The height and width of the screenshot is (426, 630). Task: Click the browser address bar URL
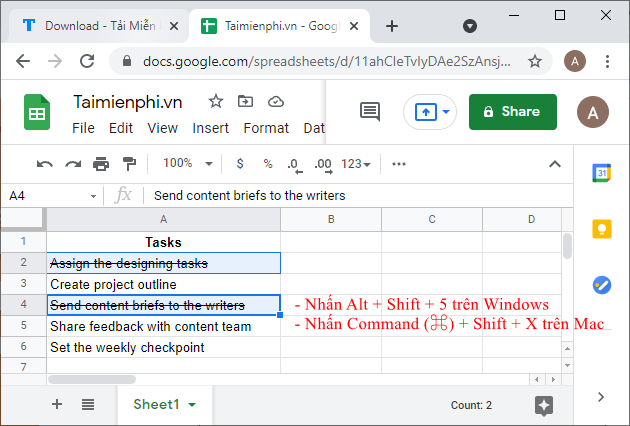(x=327, y=61)
